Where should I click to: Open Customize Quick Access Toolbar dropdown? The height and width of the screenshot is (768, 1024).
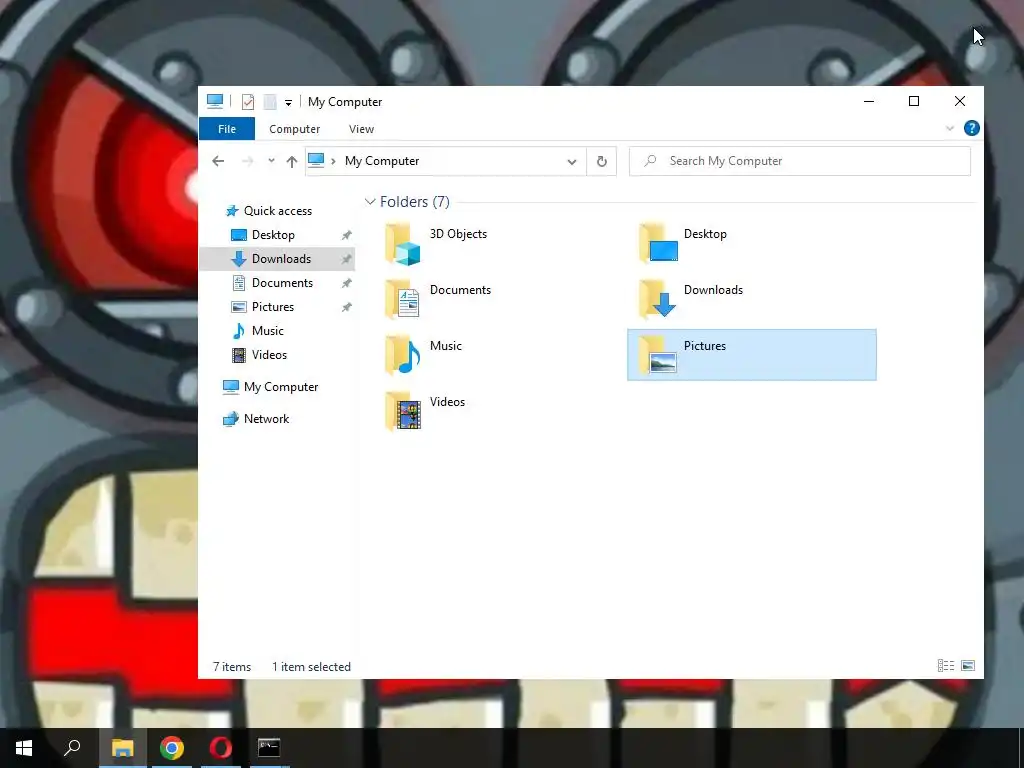288,103
